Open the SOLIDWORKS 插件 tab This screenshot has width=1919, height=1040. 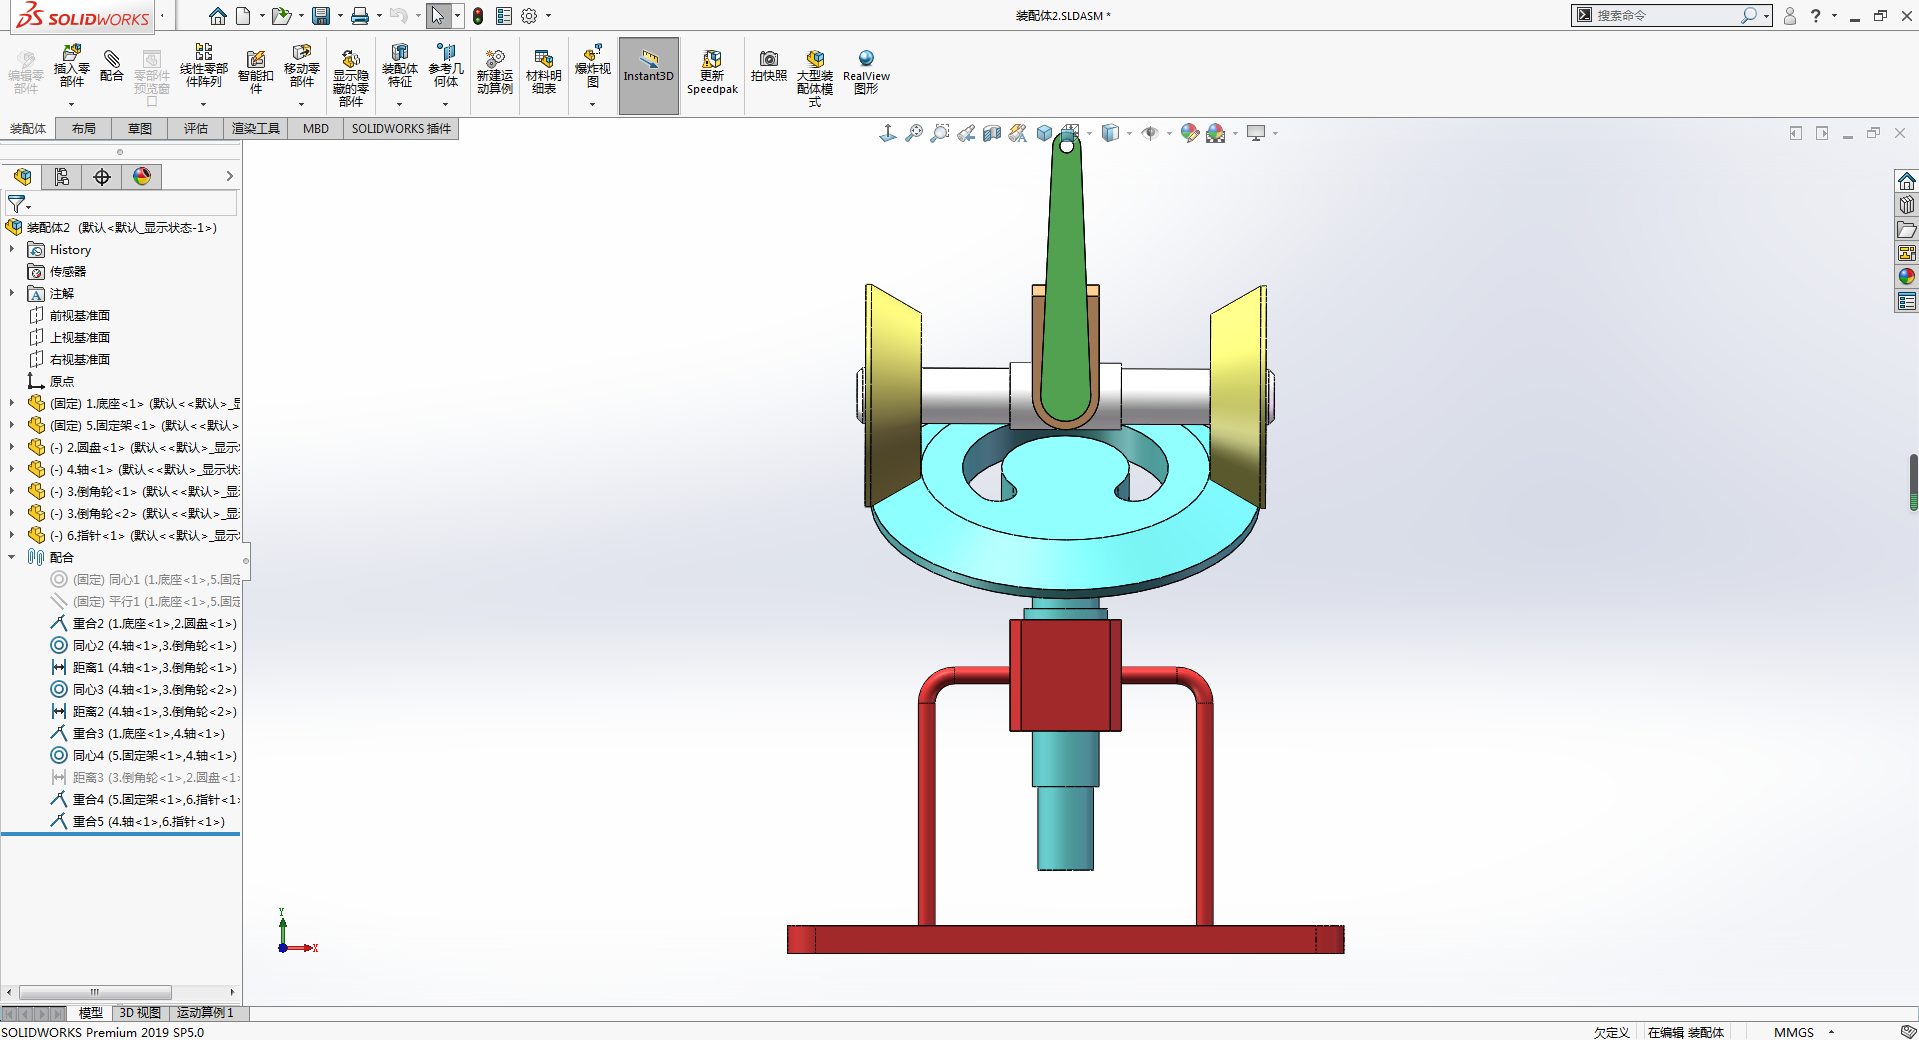pos(401,128)
